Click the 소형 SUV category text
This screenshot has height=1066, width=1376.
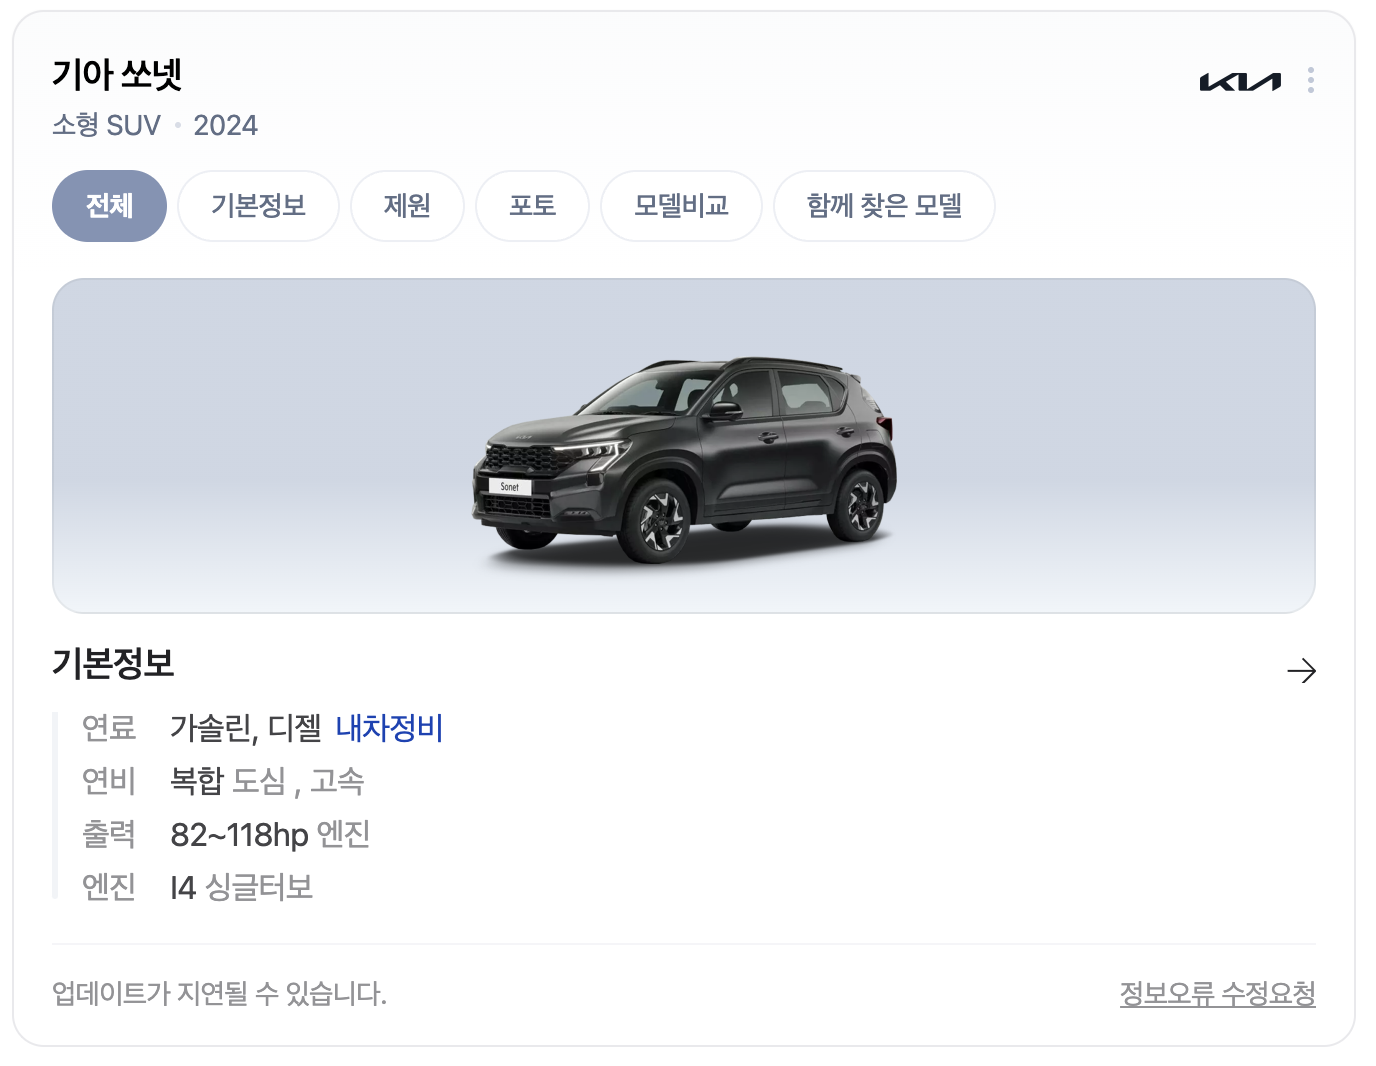106,126
